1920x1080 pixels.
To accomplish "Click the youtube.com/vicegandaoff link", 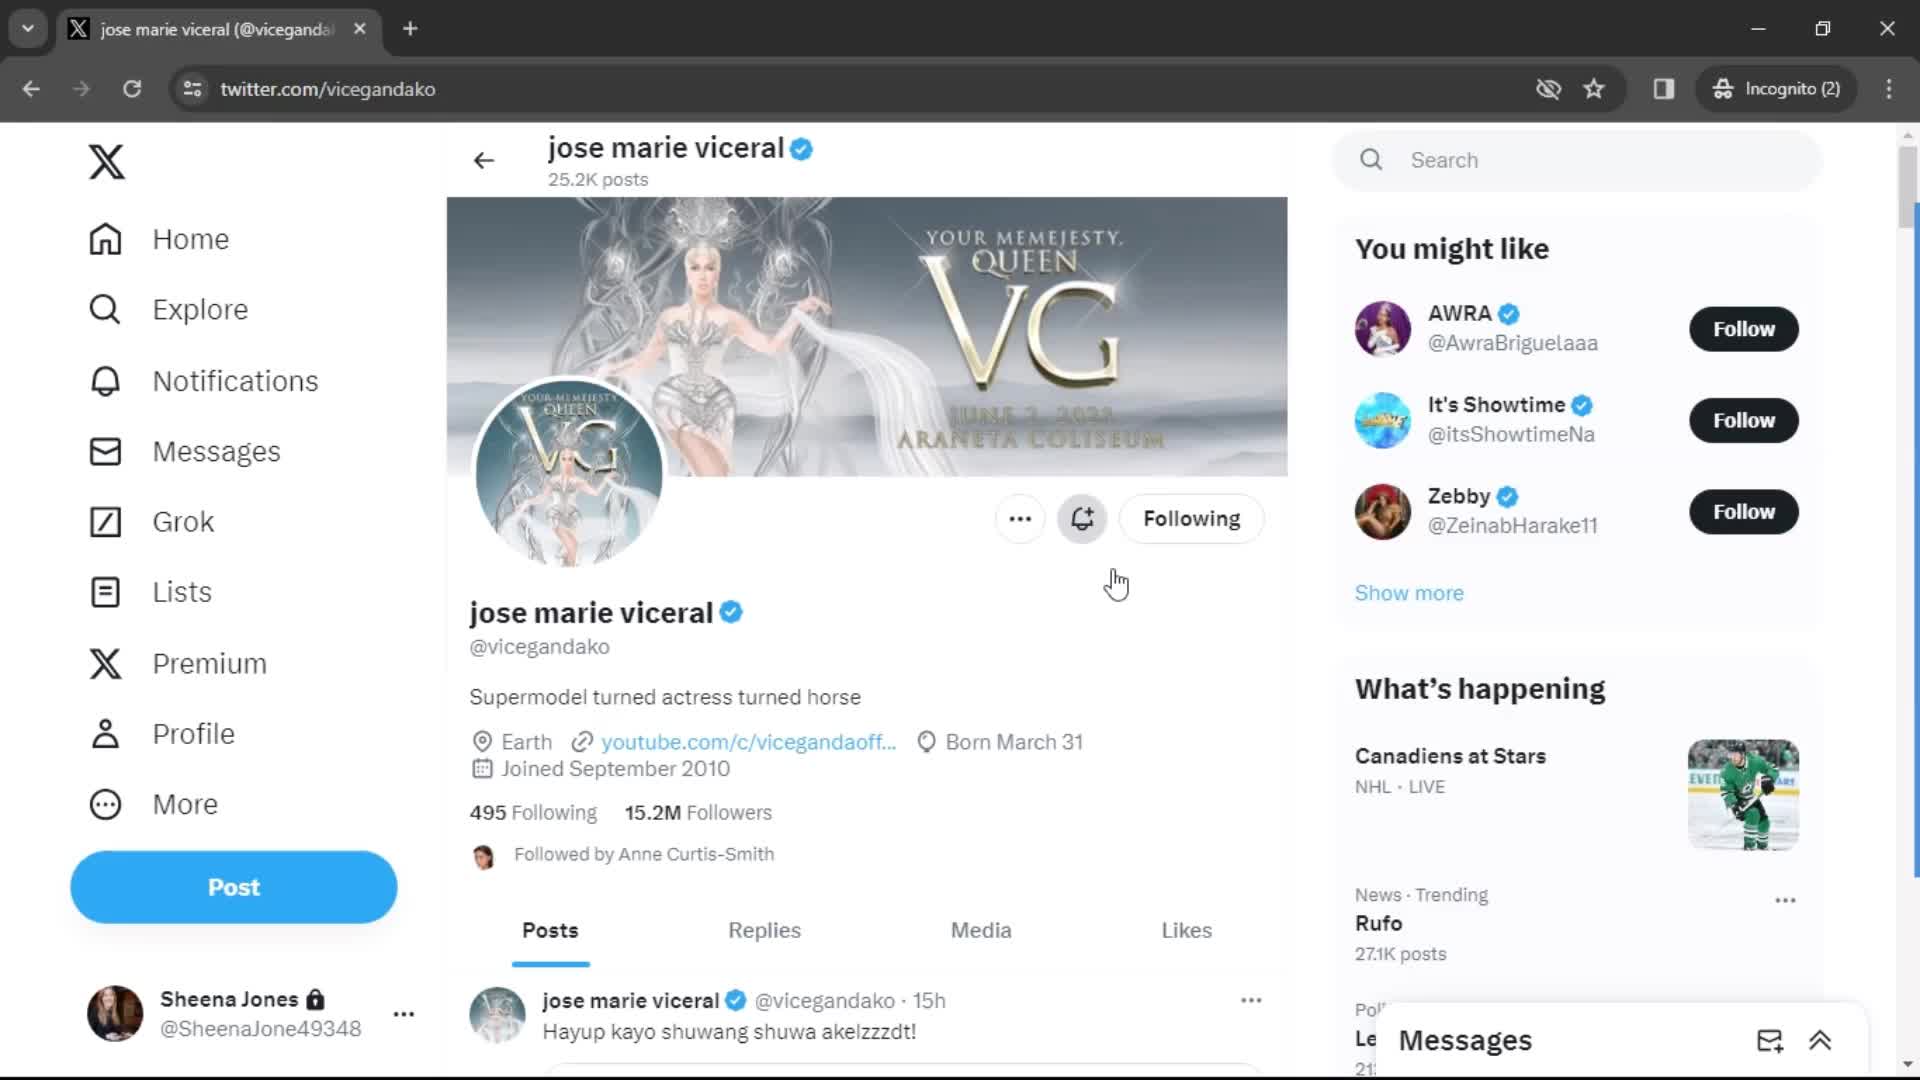I will 748,741.
